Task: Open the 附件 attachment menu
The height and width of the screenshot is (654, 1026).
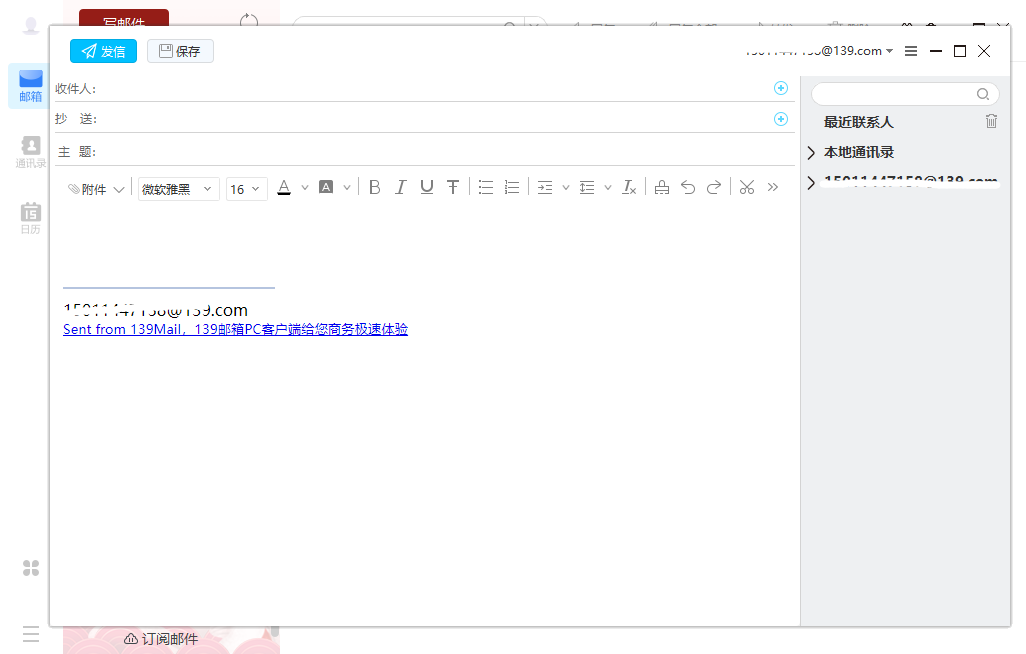Action: [96, 189]
